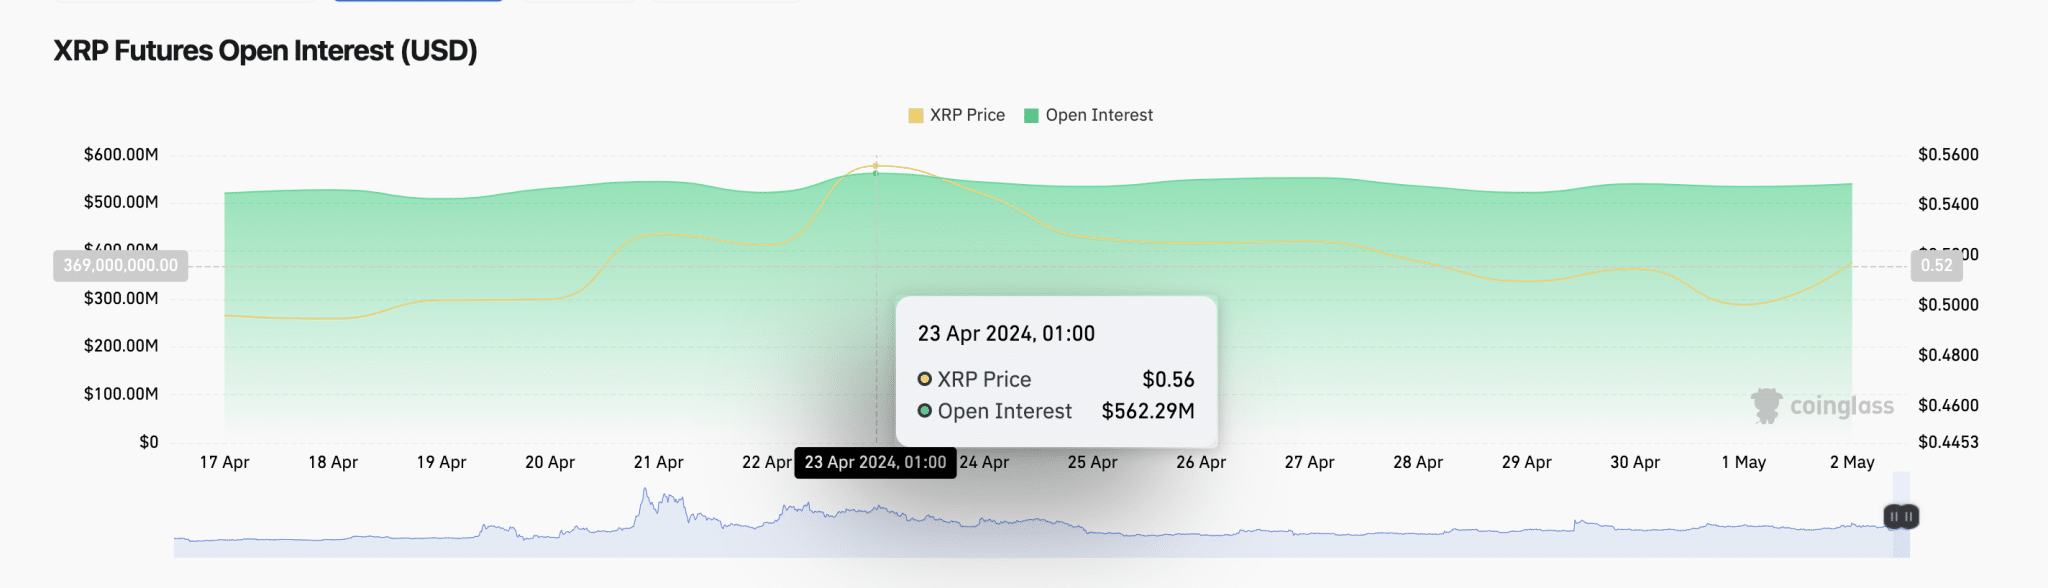Toggle the Open Interest series label
Image resolution: width=2048 pixels, height=588 pixels.
(x=1099, y=115)
